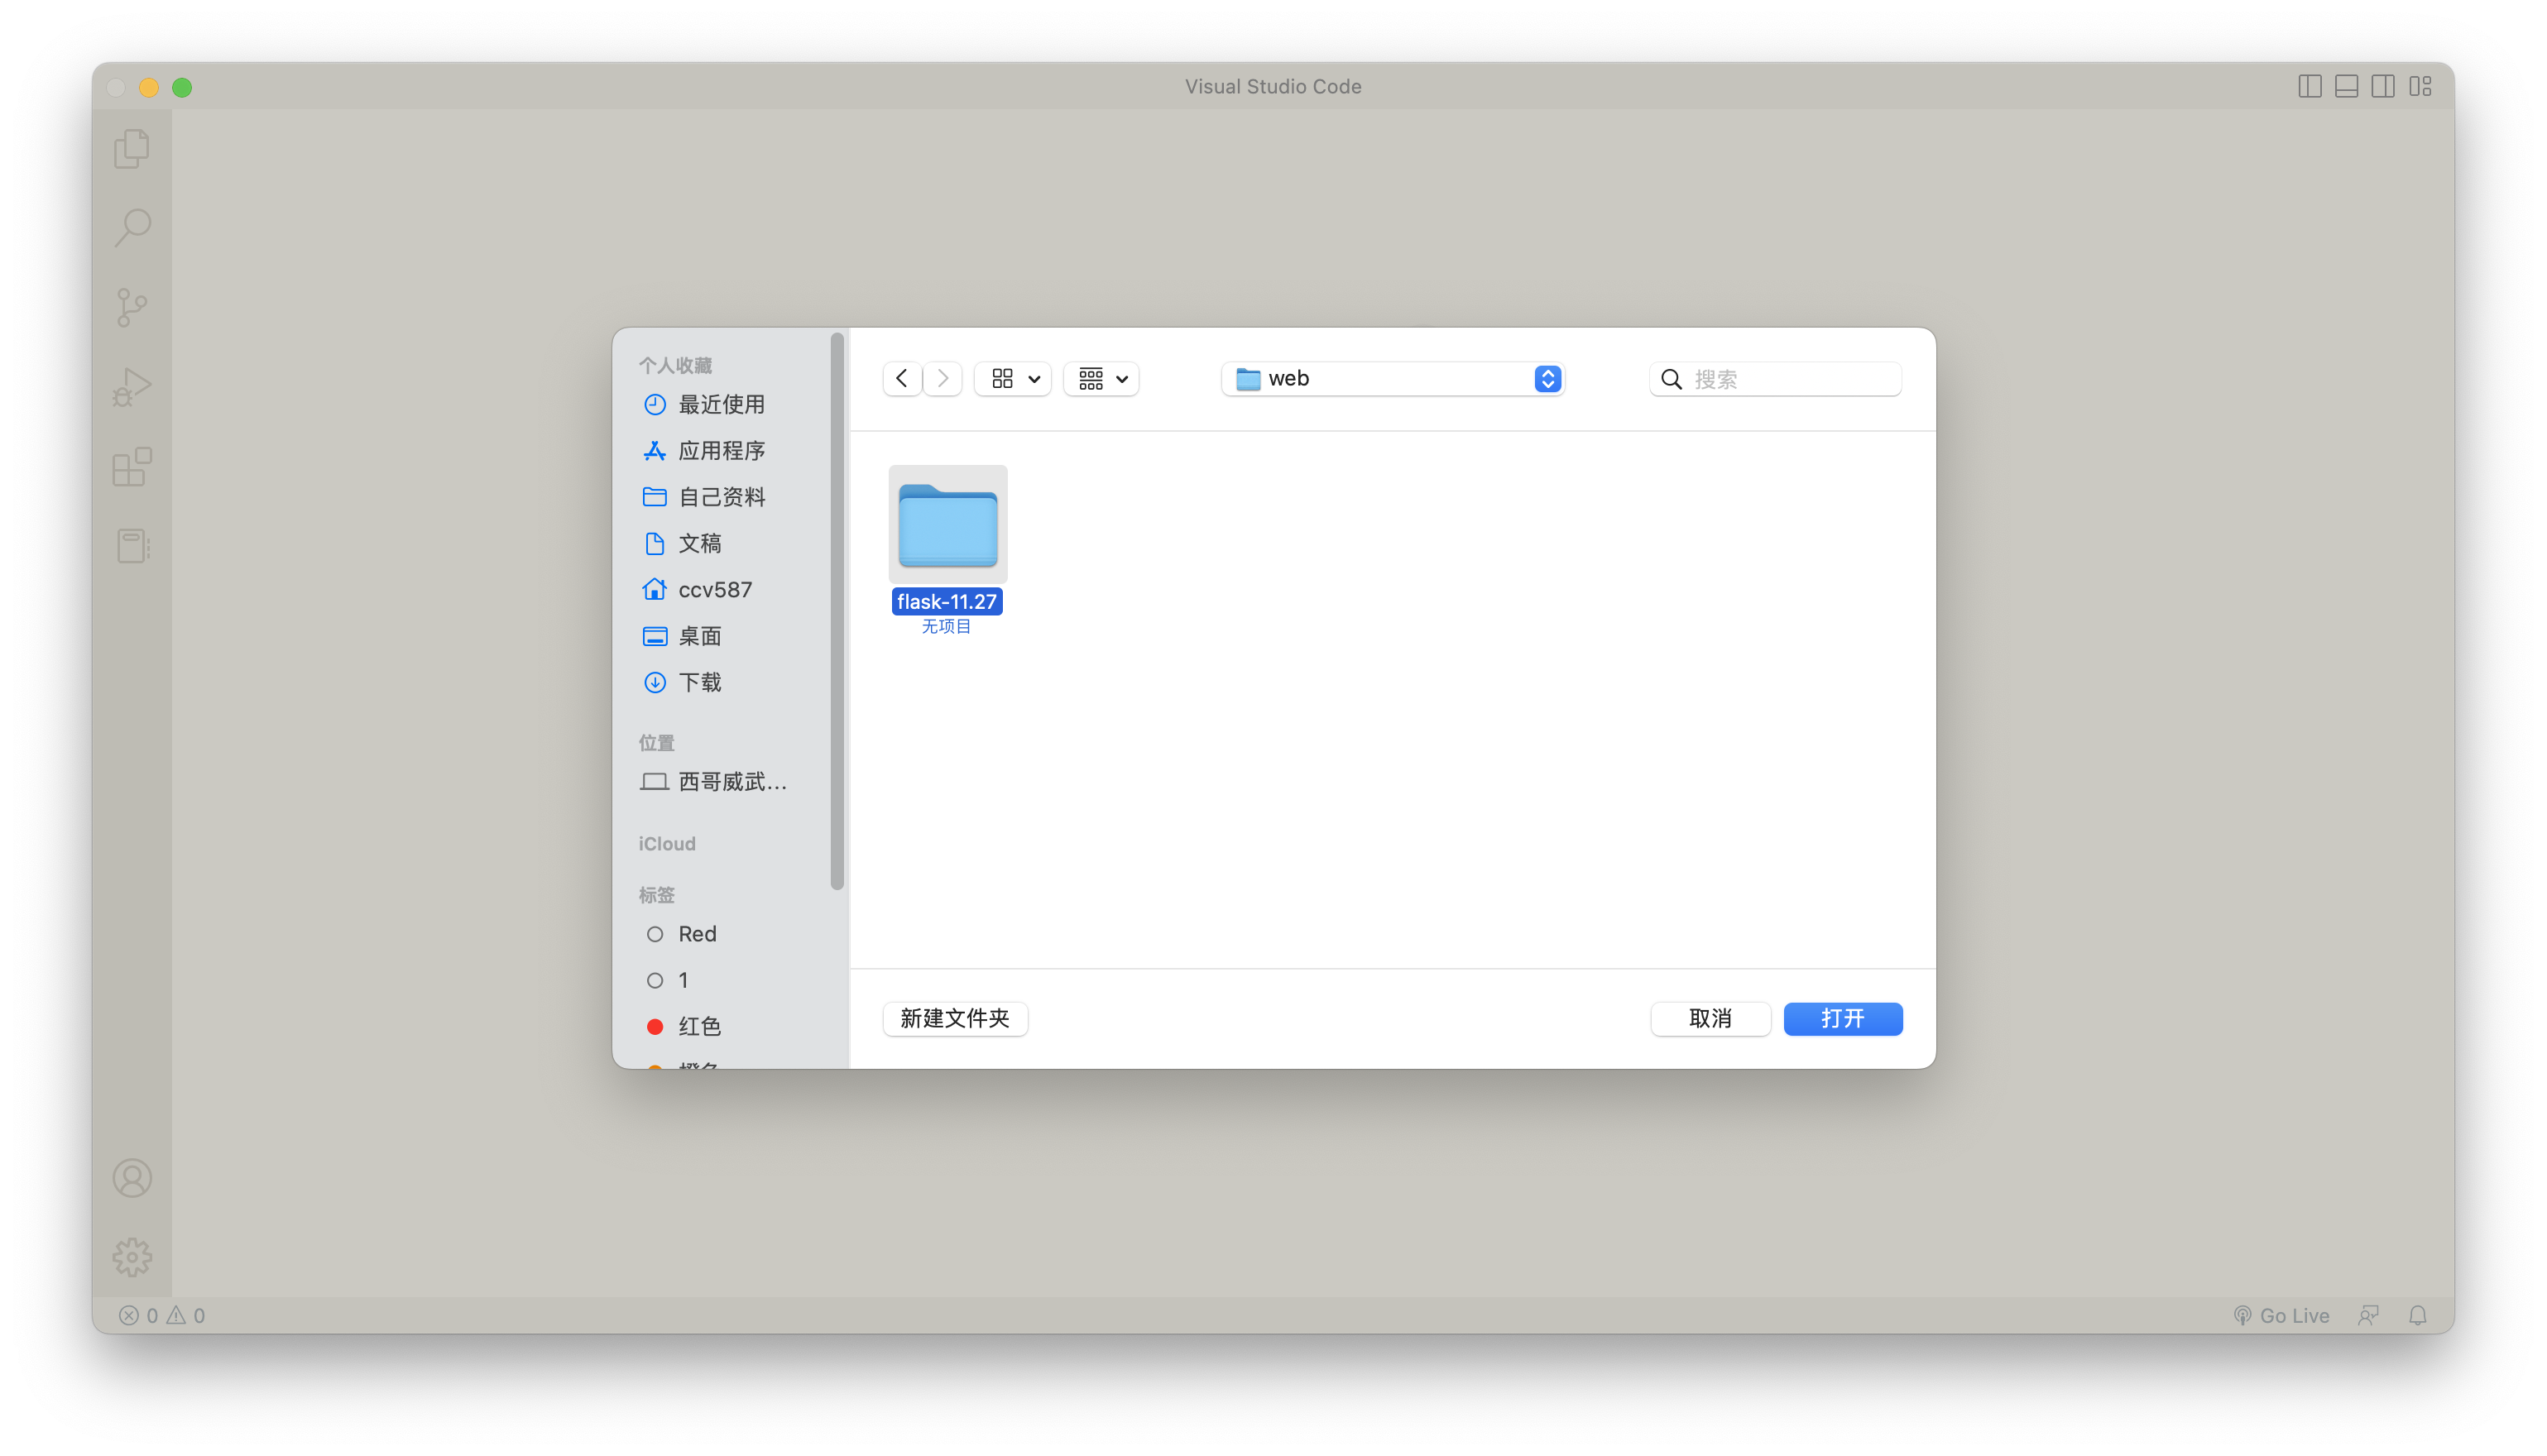
Task: Open Customize Layout icon in title bar
Action: coord(2420,87)
